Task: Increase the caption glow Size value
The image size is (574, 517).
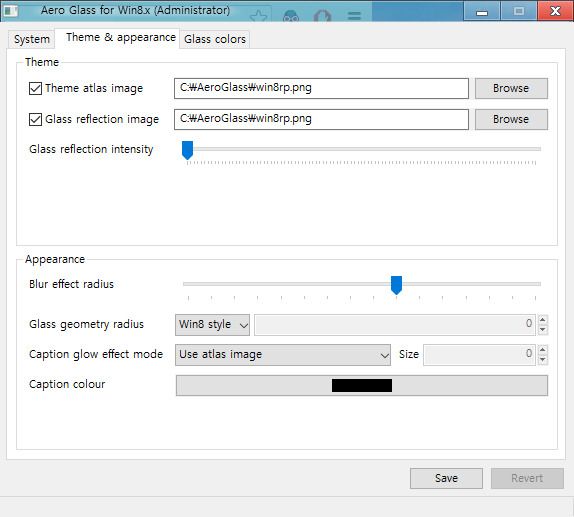Action: tap(543, 350)
